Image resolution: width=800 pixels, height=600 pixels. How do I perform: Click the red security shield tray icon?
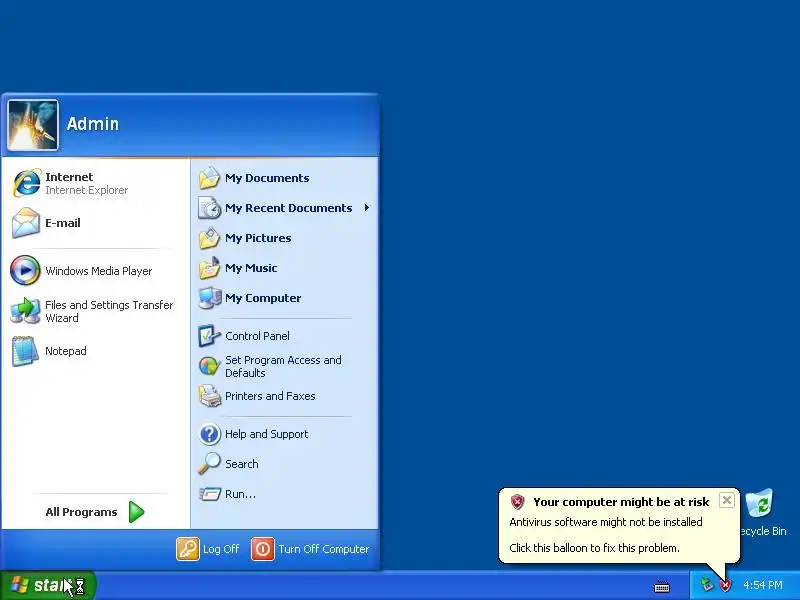tap(725, 585)
